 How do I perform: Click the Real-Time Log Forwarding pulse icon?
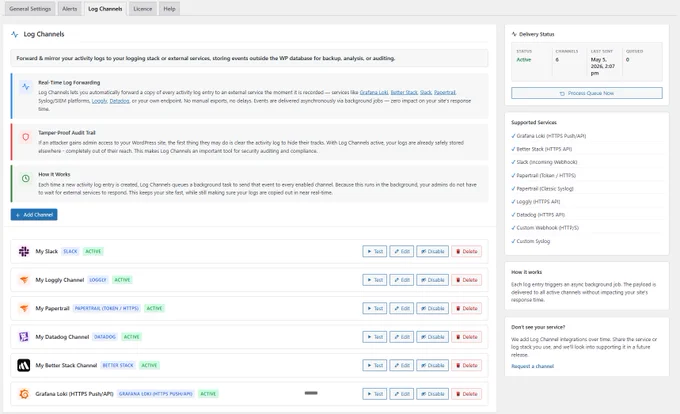coord(26,87)
